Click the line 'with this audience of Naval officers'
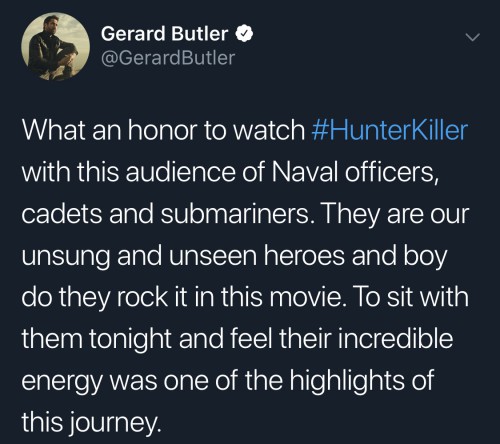The width and height of the screenshot is (500, 444). point(230,172)
